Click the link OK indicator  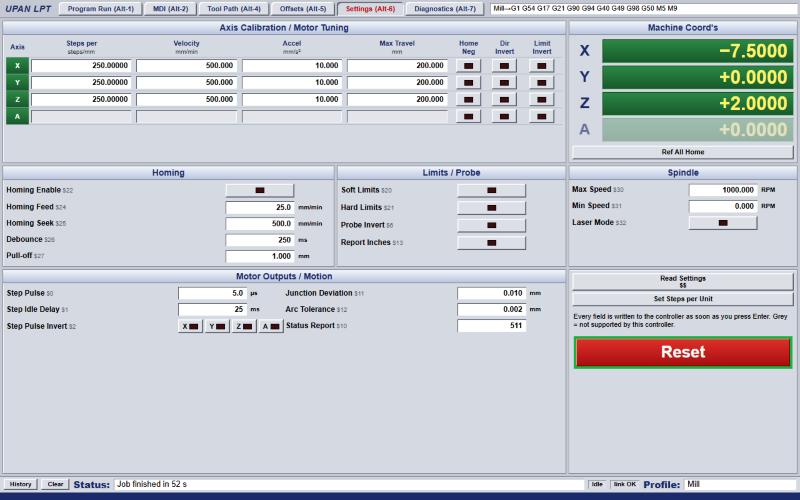click(x=624, y=484)
